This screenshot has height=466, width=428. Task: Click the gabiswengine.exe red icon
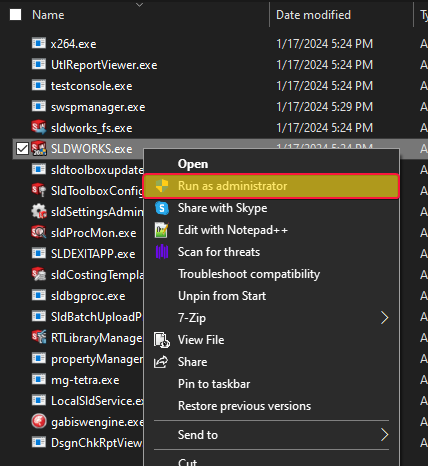point(39,421)
